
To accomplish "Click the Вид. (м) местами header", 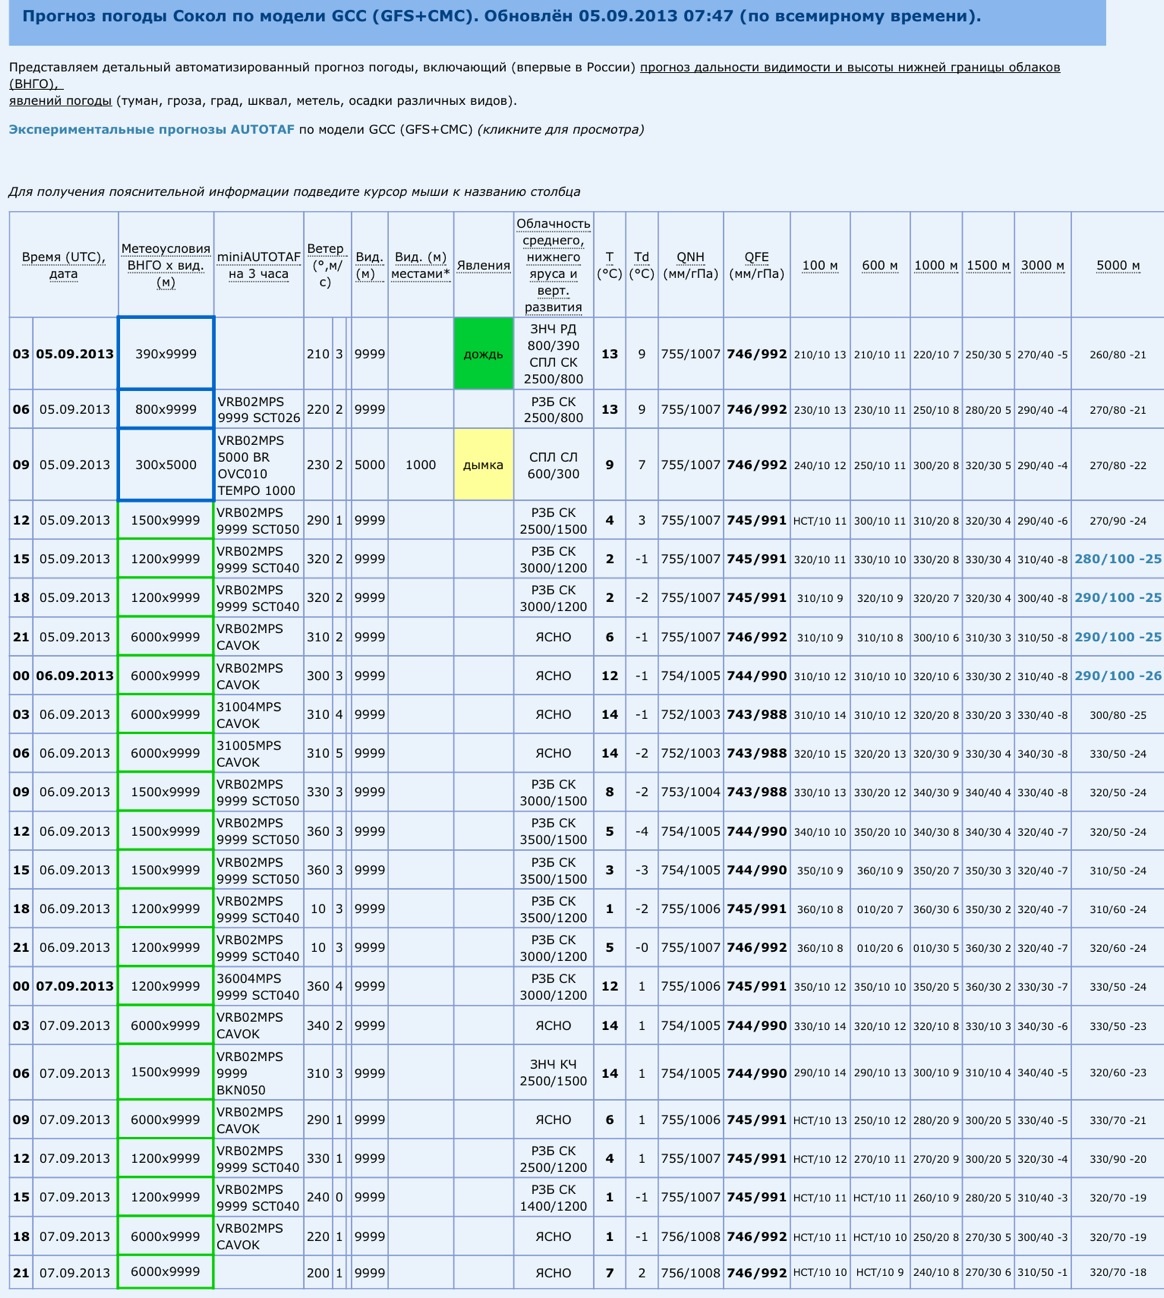I will (x=420, y=265).
